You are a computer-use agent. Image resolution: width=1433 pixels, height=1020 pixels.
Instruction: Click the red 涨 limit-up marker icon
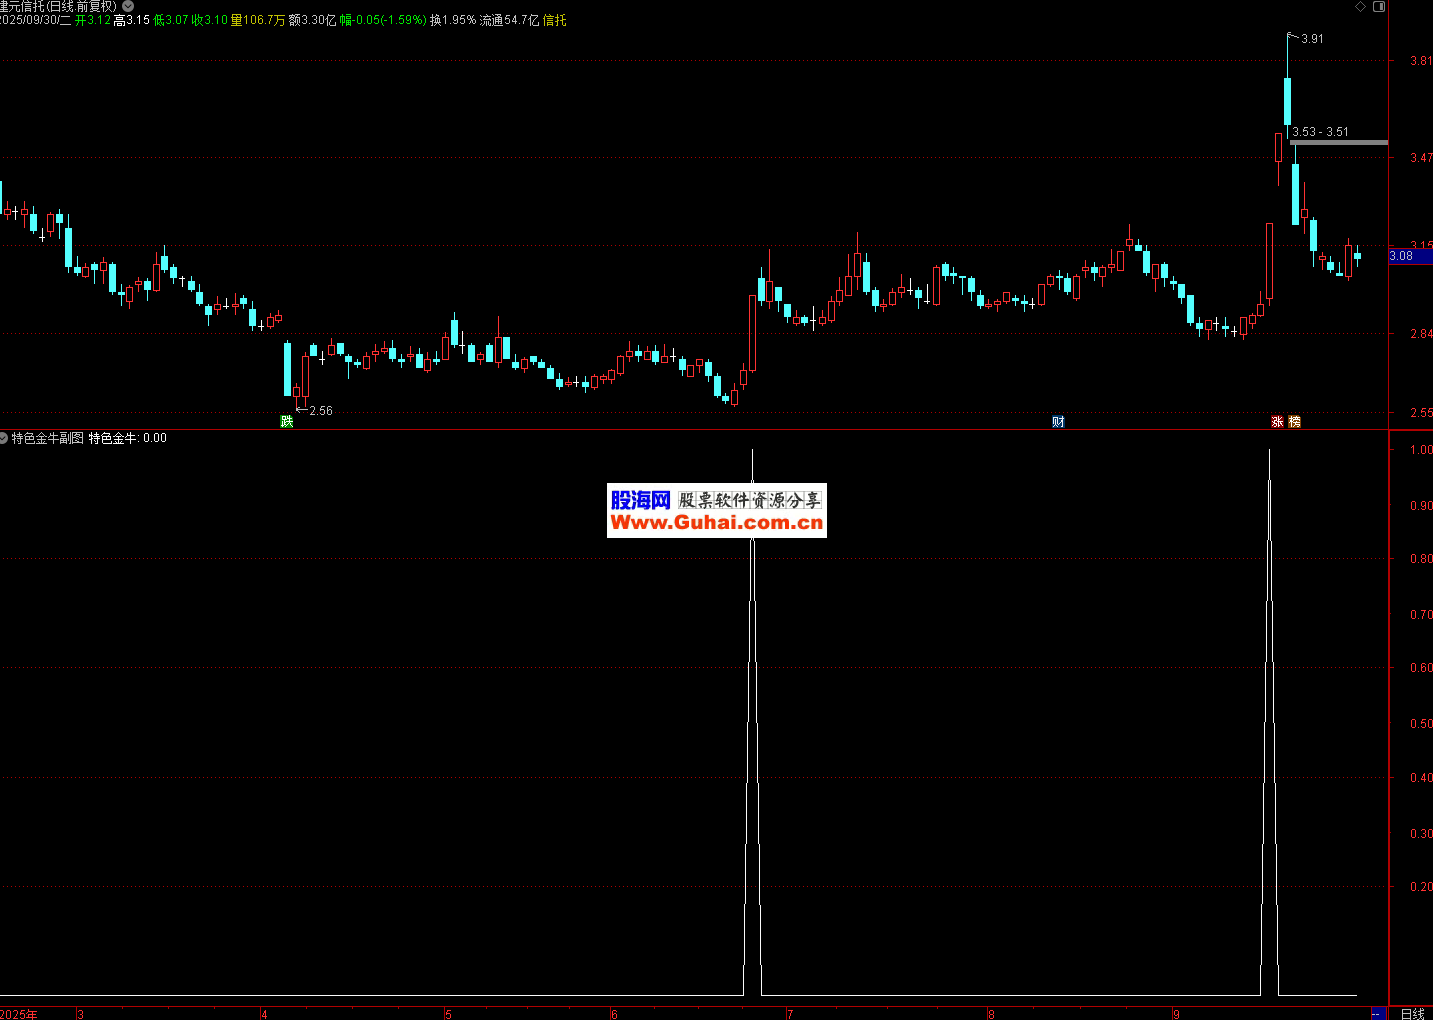pos(1277,422)
